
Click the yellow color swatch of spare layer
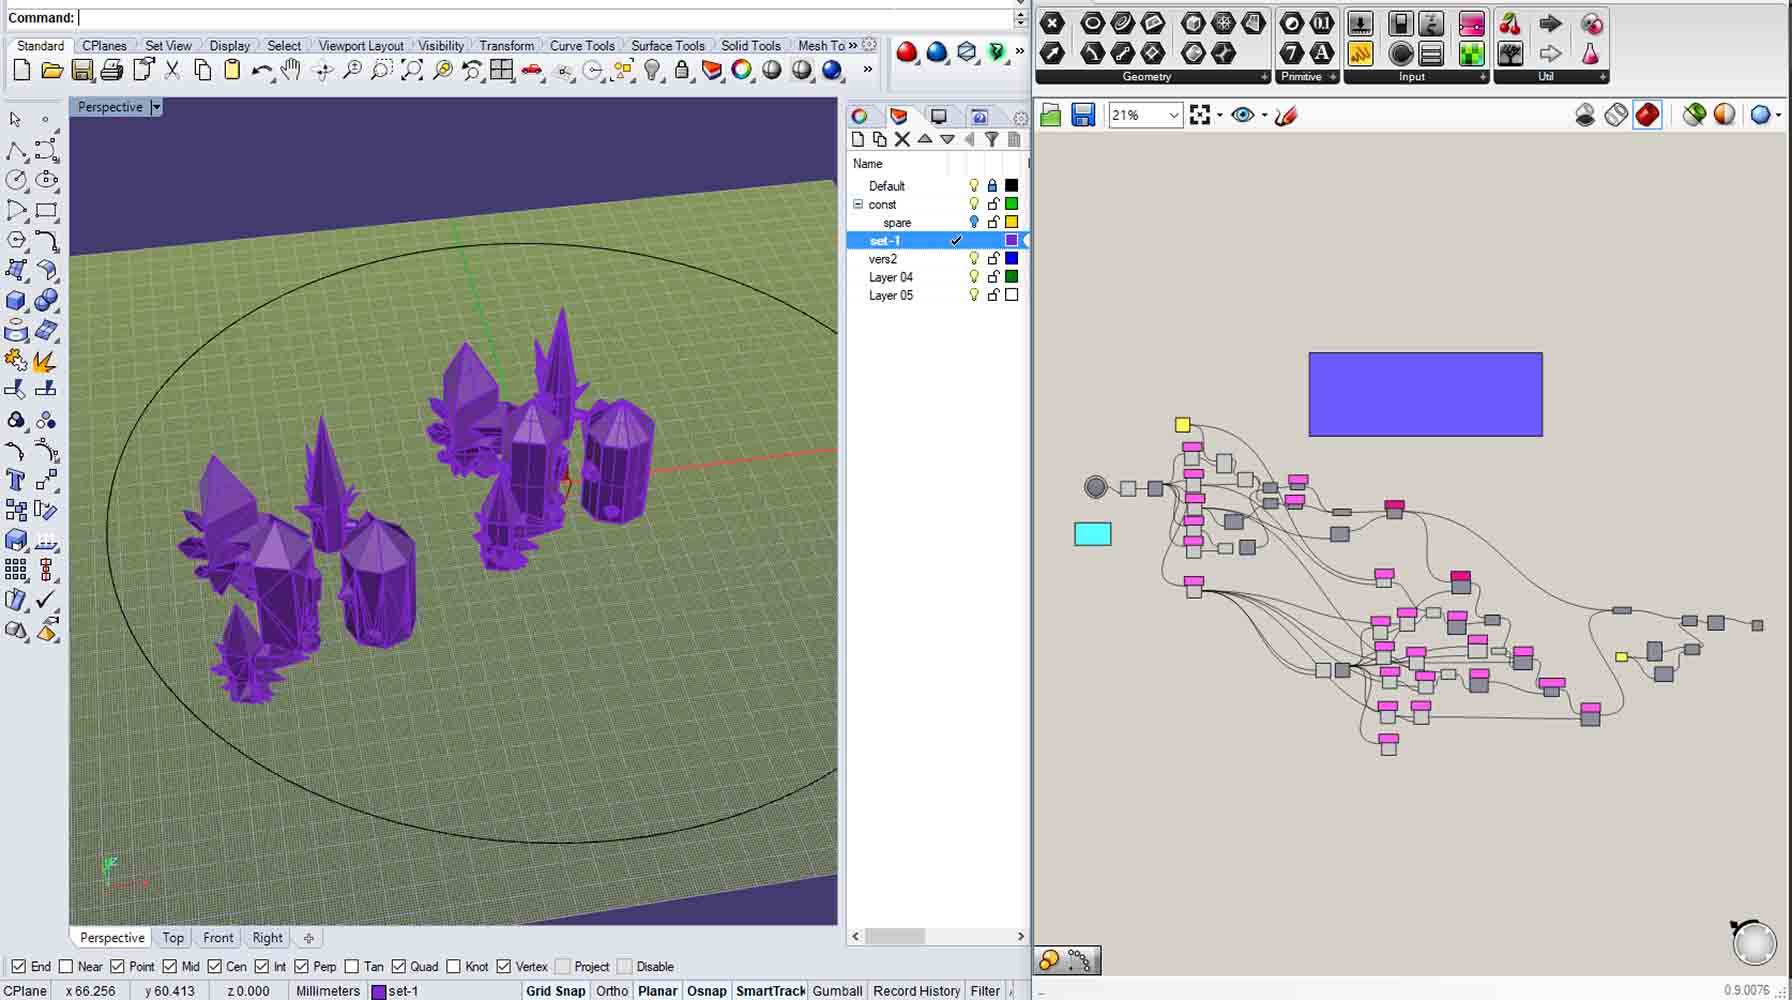point(1011,222)
